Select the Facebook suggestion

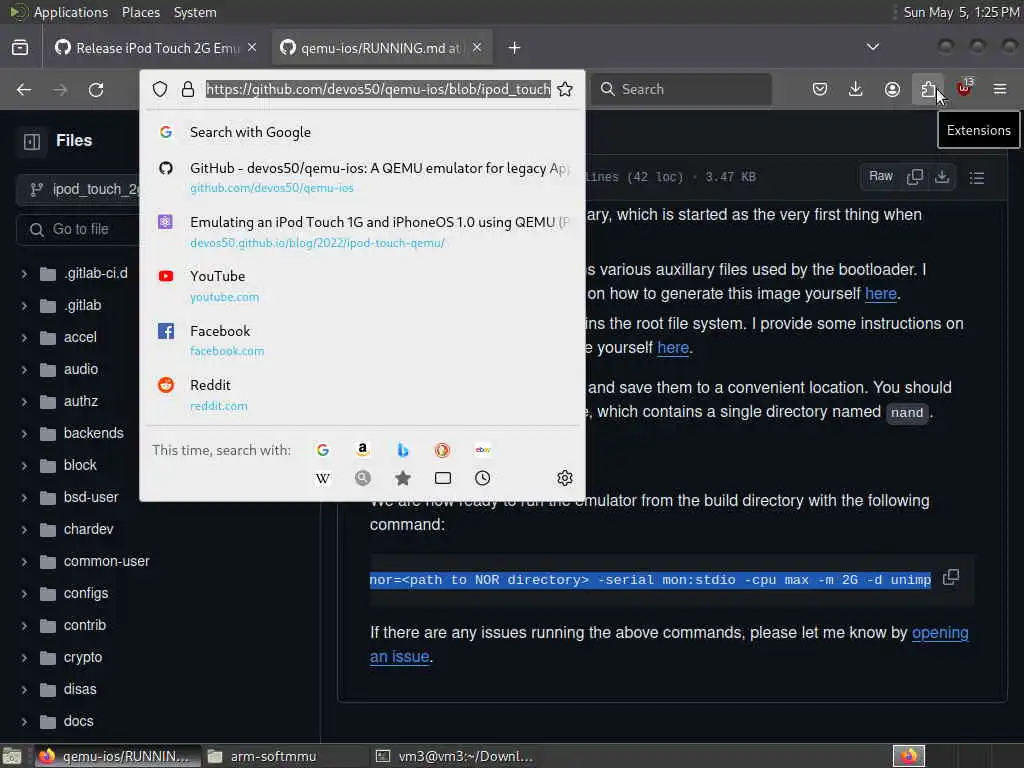tap(362, 340)
